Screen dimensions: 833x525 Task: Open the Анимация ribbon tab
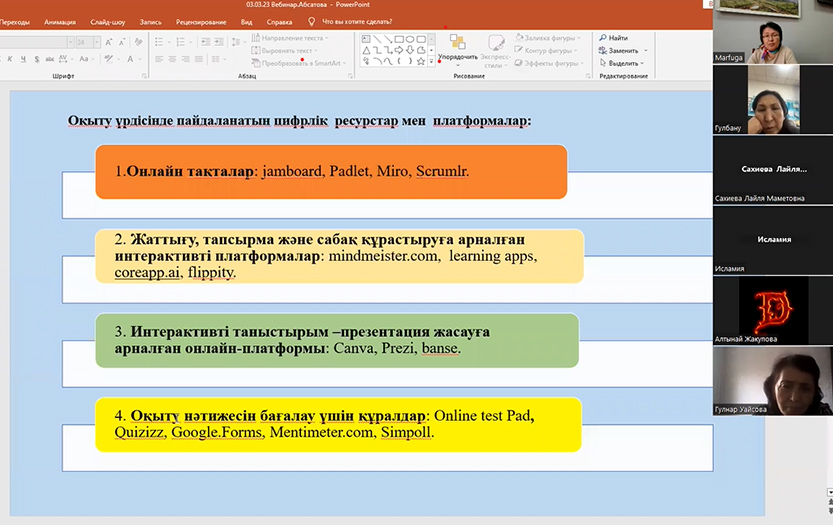[x=60, y=21]
